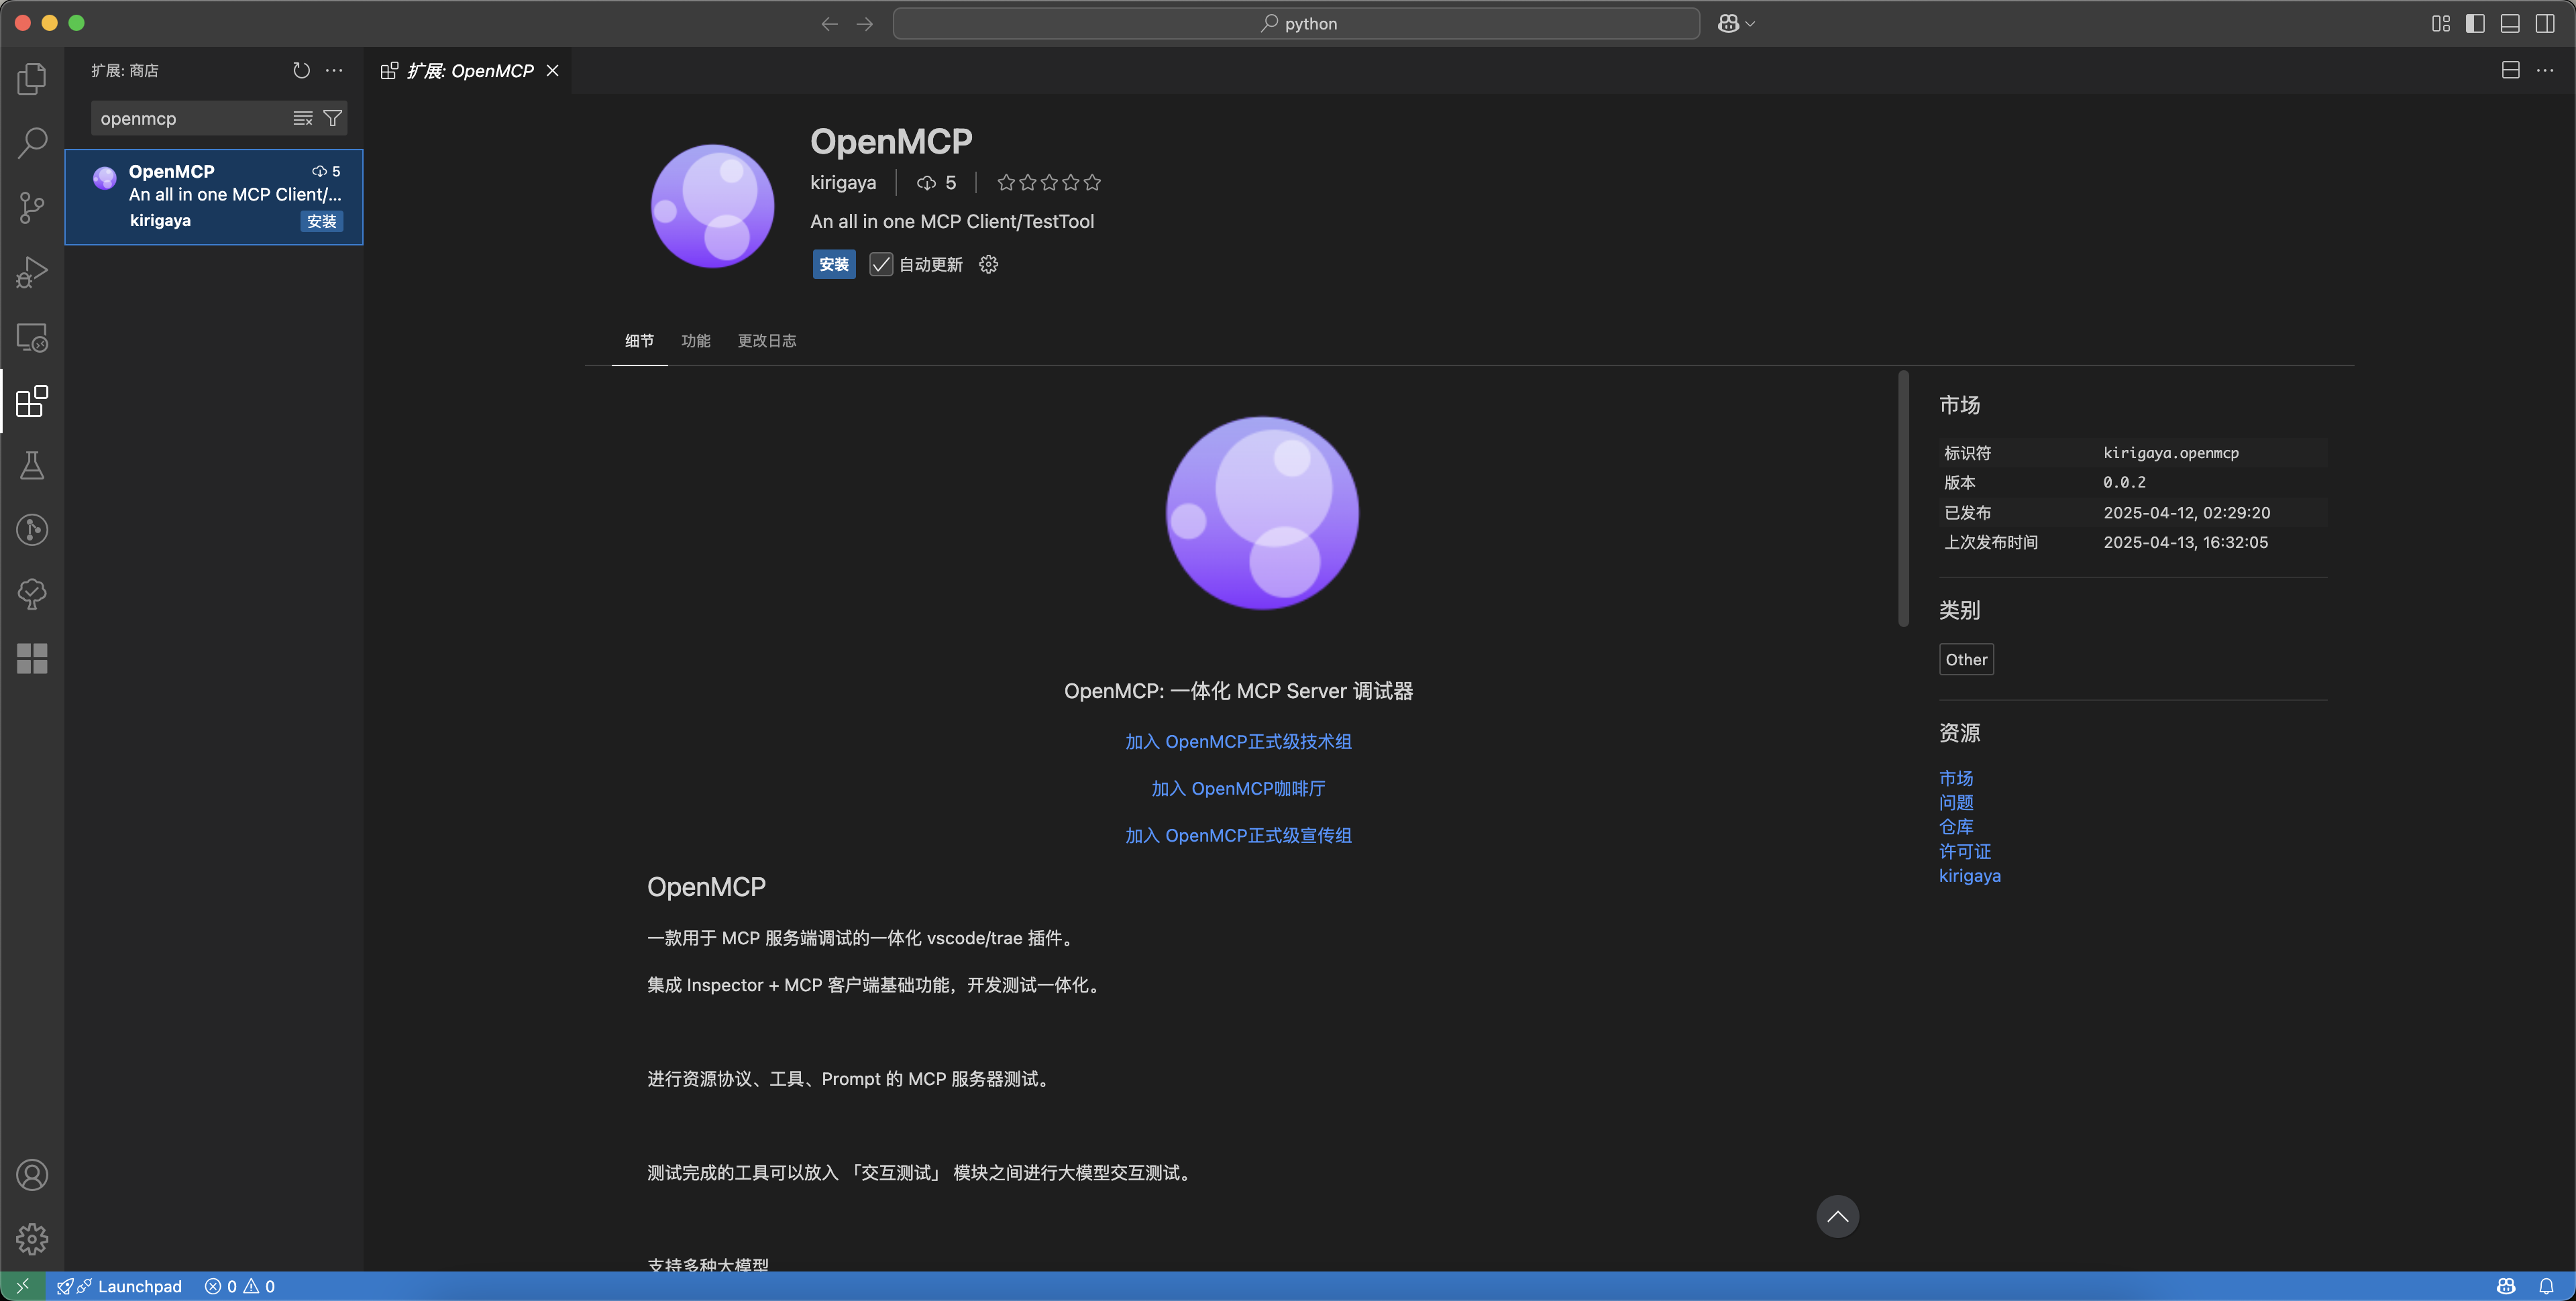
Task: Toggle primary side bar layout button
Action: pos(2475,23)
